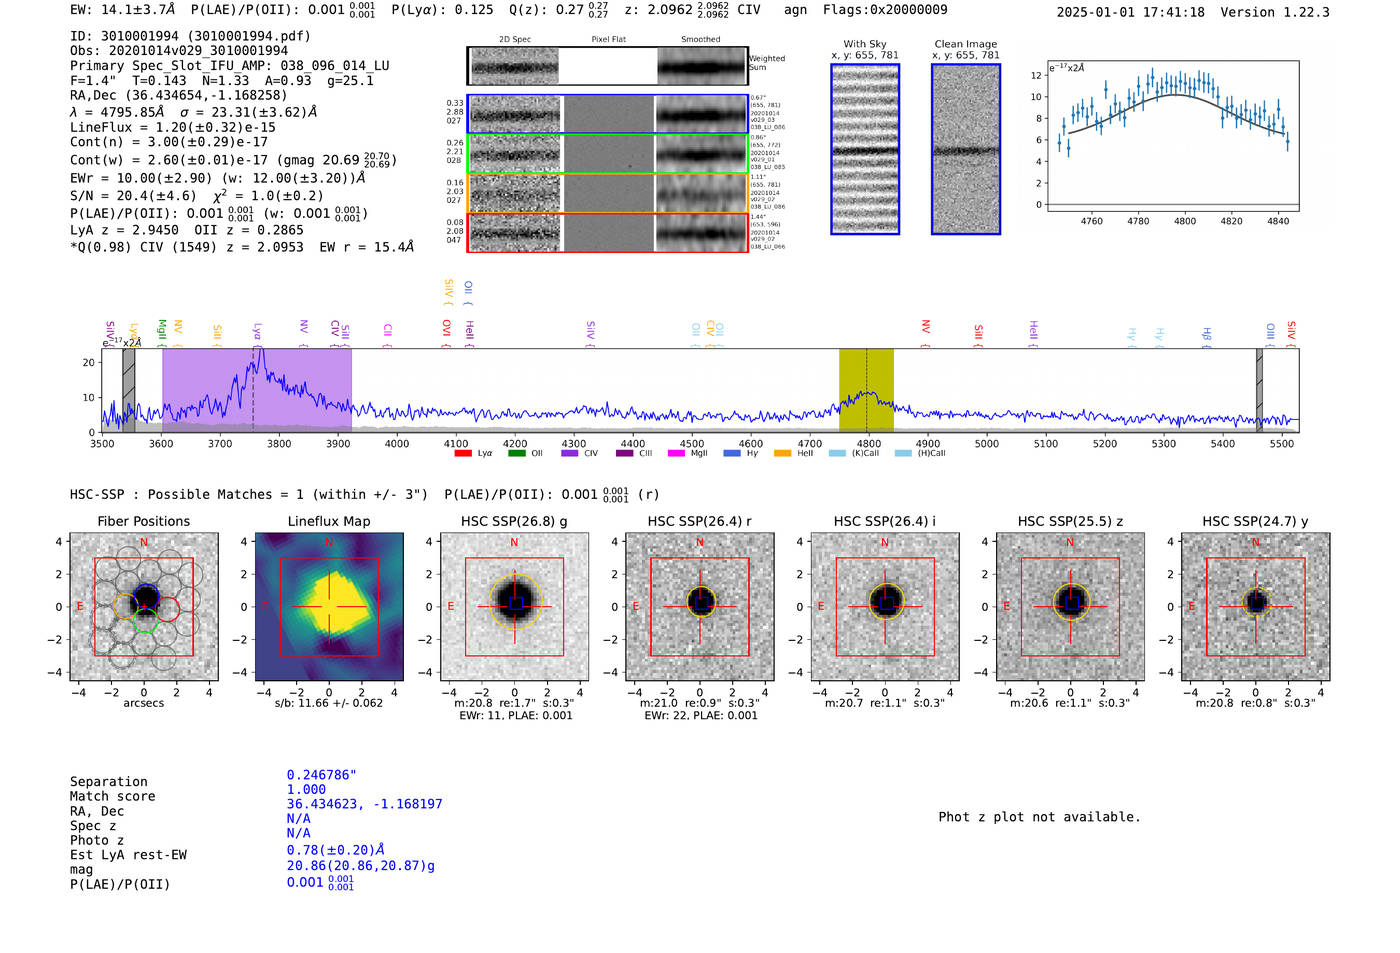Click the 'S/N = 20.4(±4.6)' line
This screenshot has width=1400, height=953.
tap(133, 196)
